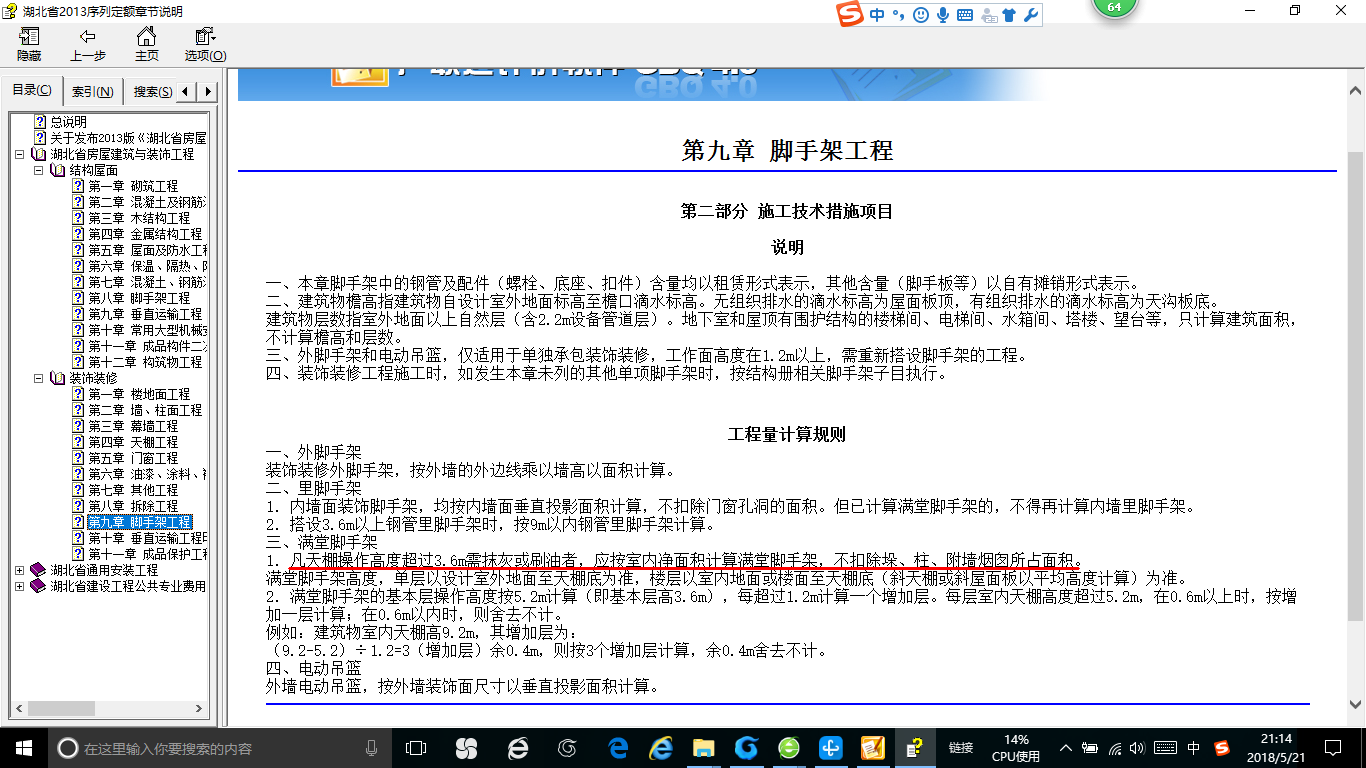Select 第六章 油漆、涂料 topic
This screenshot has width=1366, height=768.
coord(147,474)
